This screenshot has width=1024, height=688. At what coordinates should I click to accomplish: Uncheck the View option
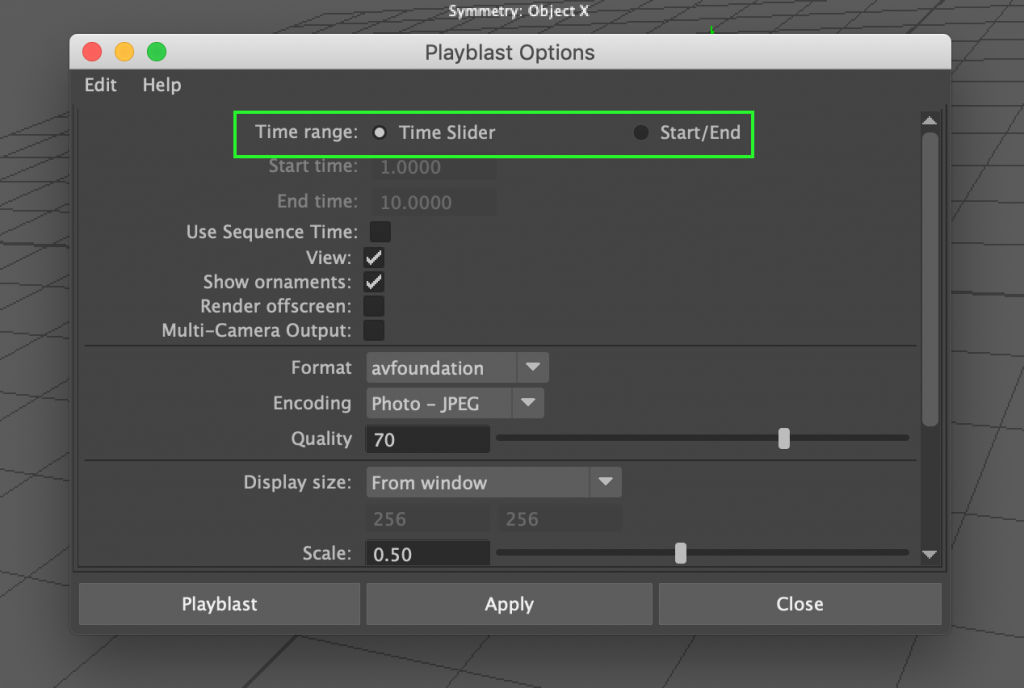click(x=374, y=257)
